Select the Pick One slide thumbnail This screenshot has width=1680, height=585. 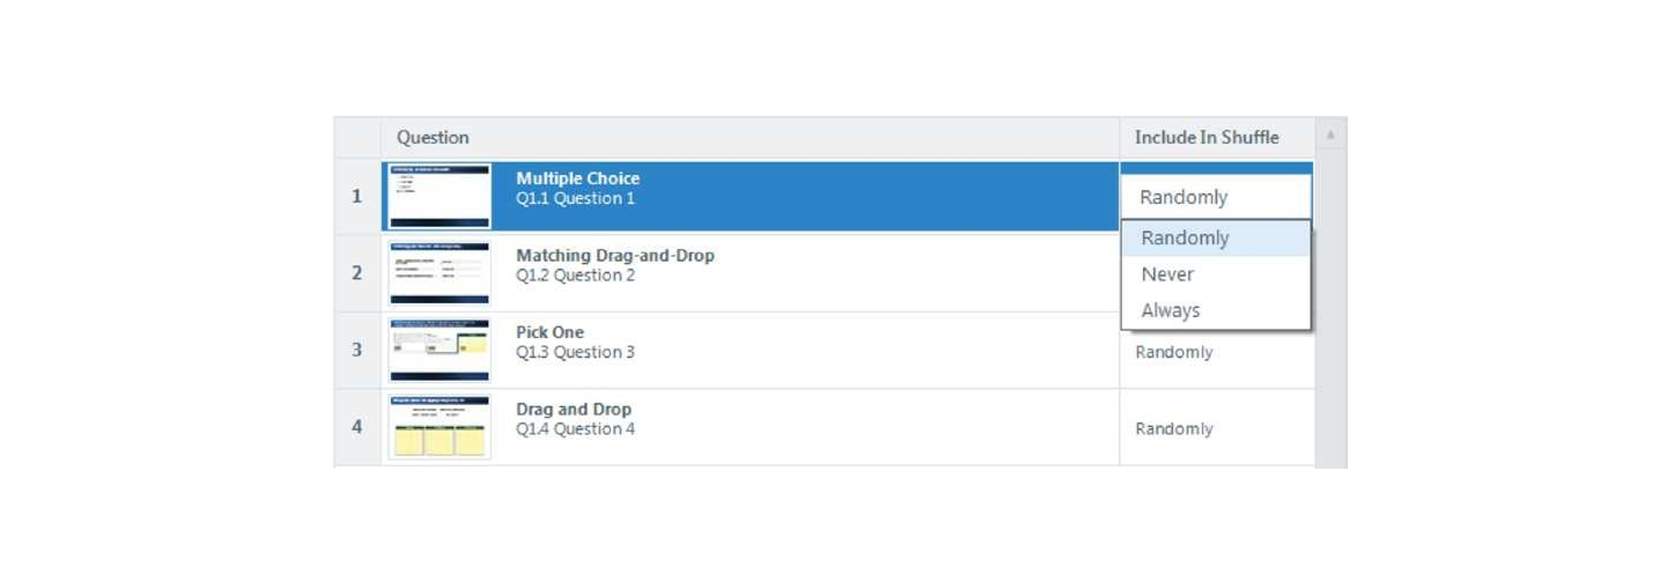[440, 350]
